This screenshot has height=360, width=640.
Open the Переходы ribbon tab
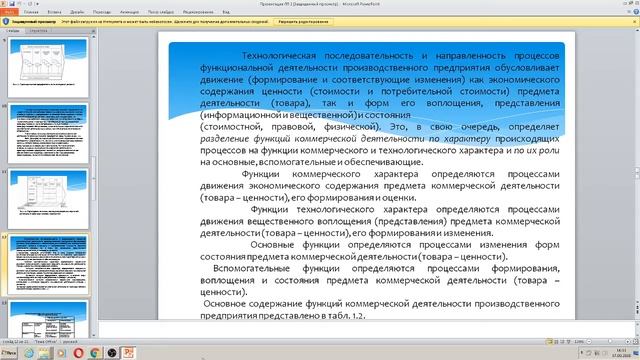pos(102,12)
